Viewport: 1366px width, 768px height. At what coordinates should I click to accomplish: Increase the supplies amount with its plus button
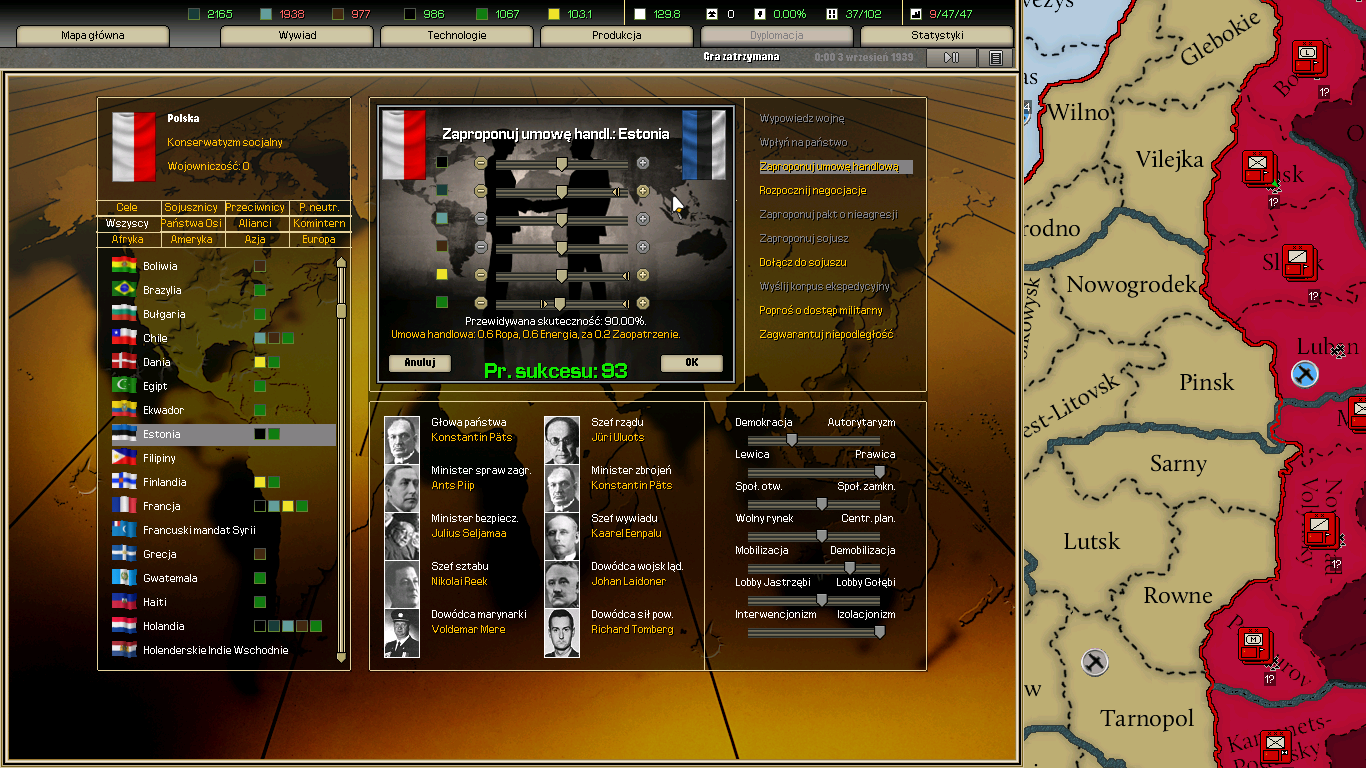pos(643,303)
